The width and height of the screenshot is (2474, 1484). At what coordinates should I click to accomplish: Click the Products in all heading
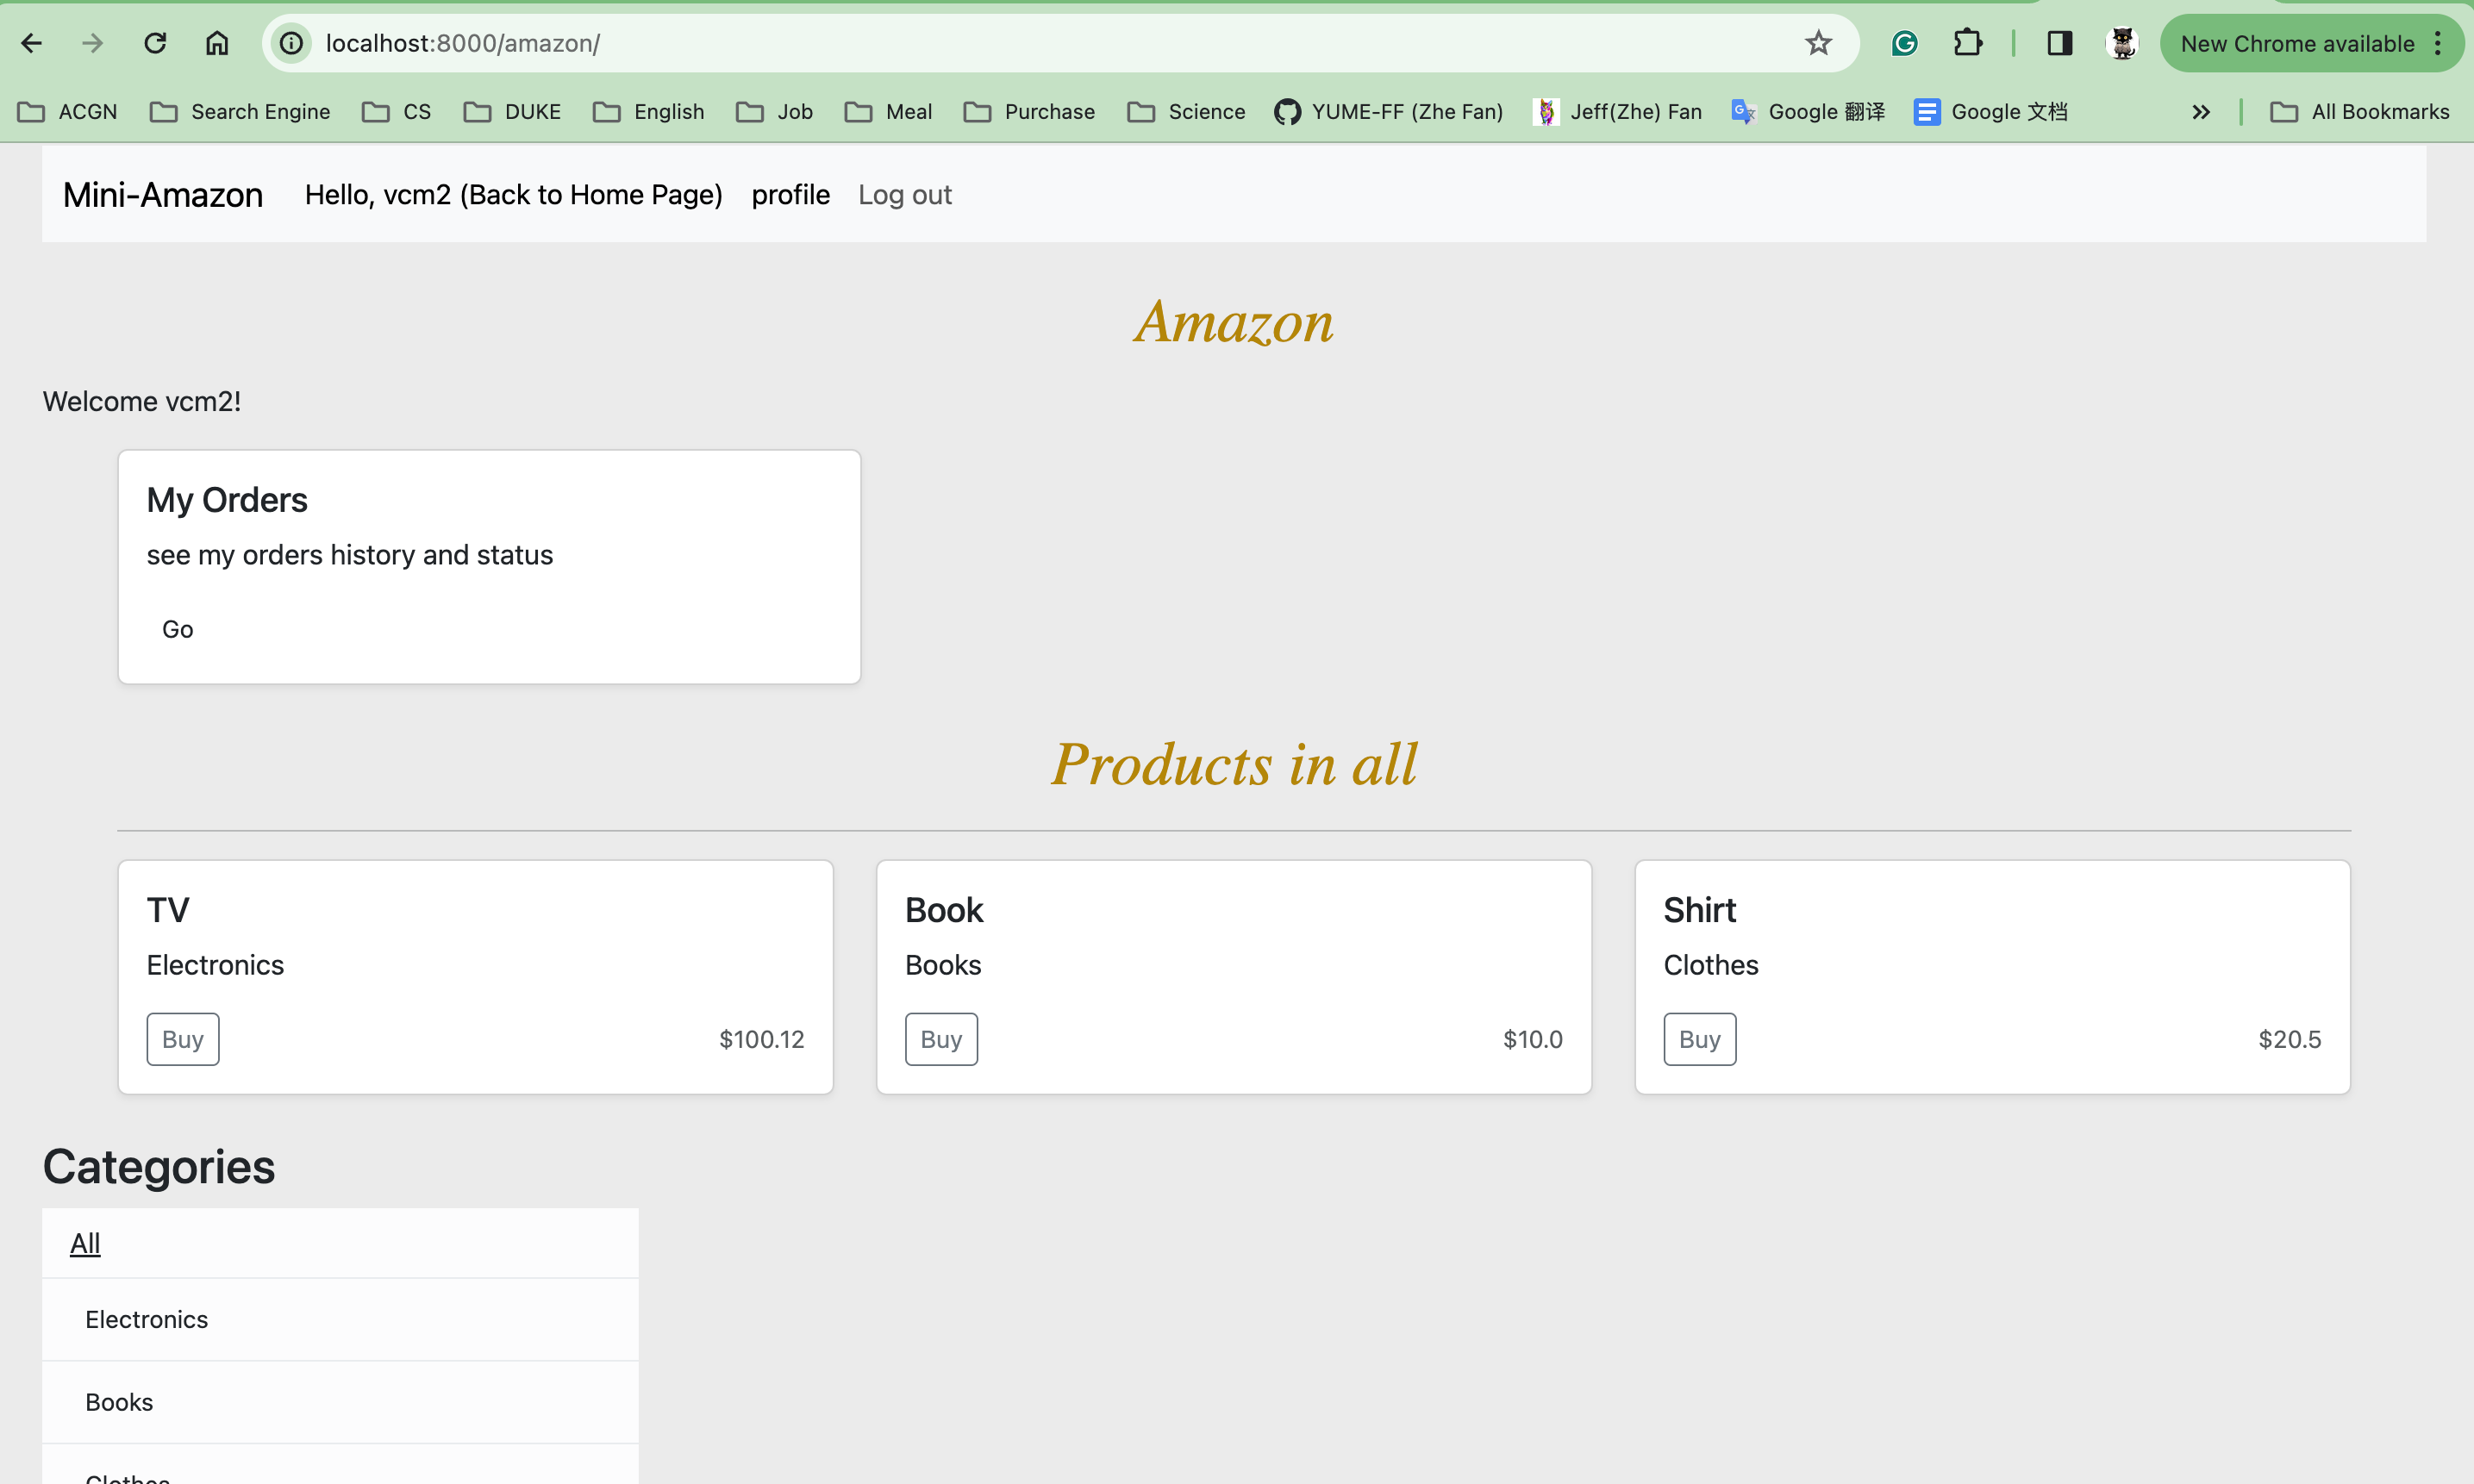tap(1234, 764)
